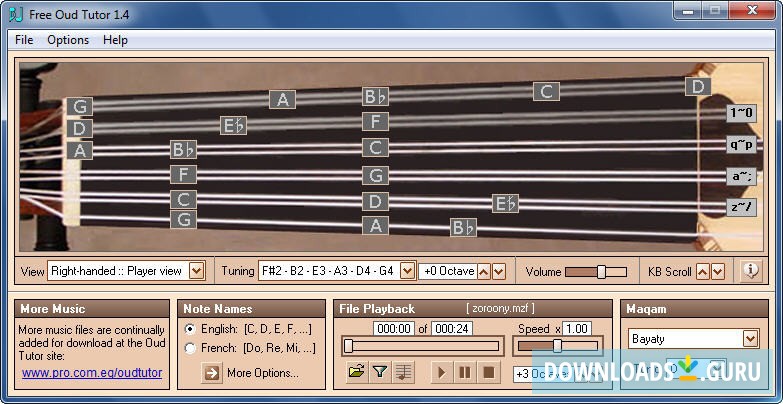Start playback with the Play button
The image size is (783, 404).
click(x=441, y=373)
